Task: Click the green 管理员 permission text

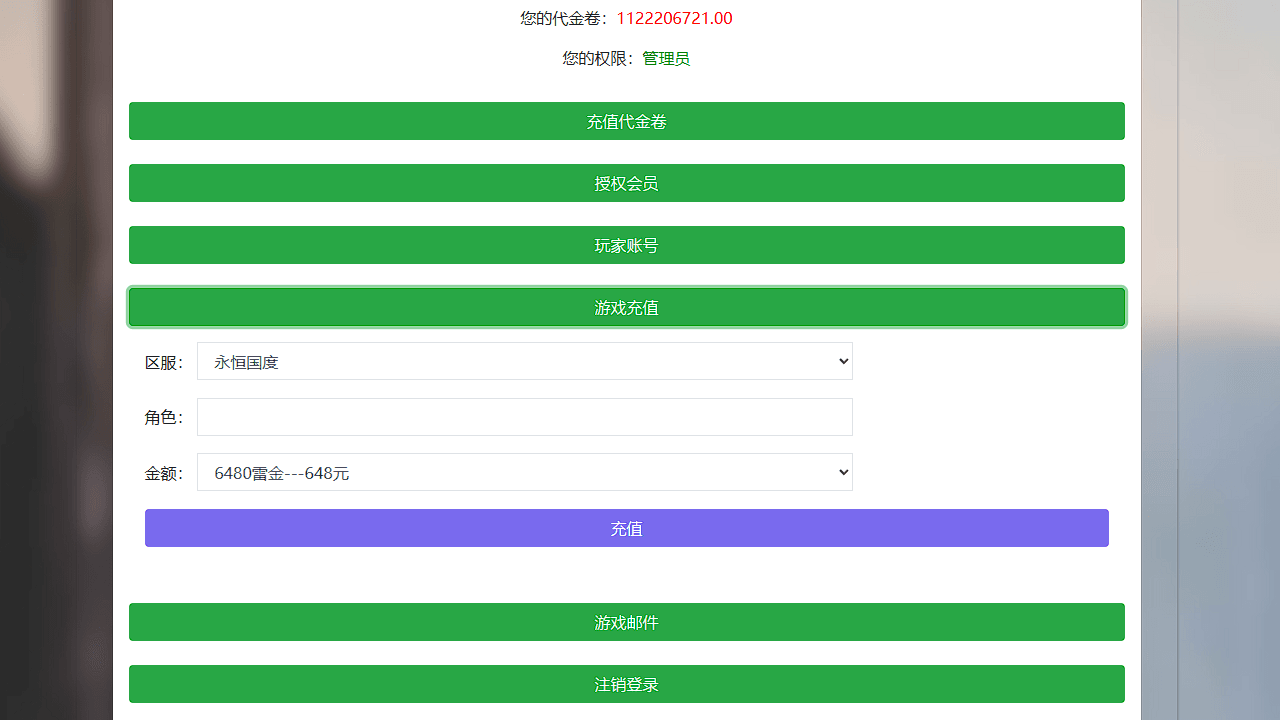Action: [x=666, y=58]
